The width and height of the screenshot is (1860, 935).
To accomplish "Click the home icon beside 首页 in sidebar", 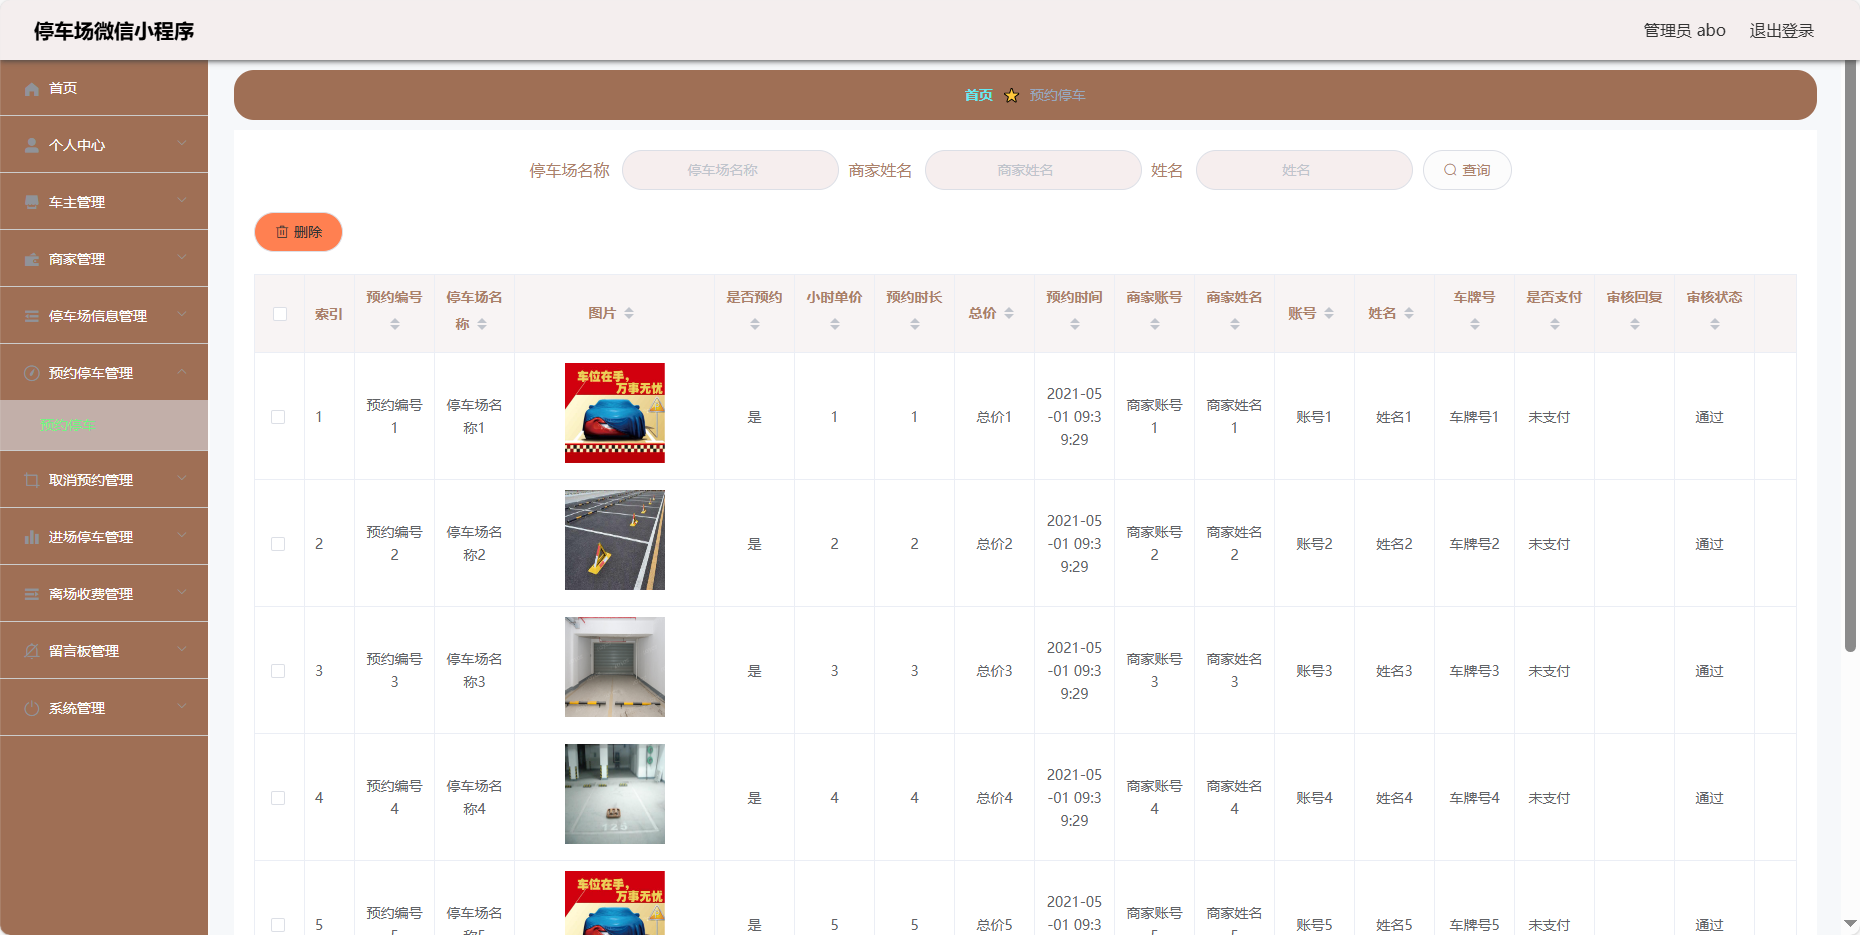I will [32, 89].
